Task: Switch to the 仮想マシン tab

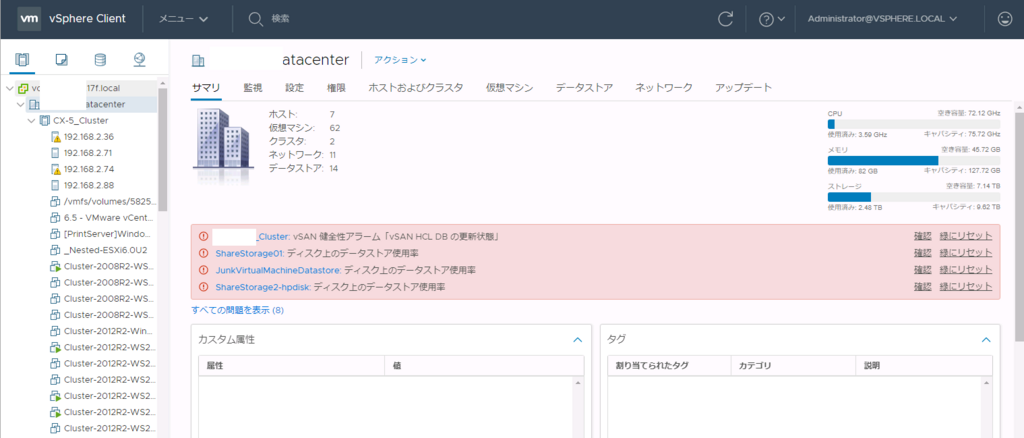Action: [509, 87]
